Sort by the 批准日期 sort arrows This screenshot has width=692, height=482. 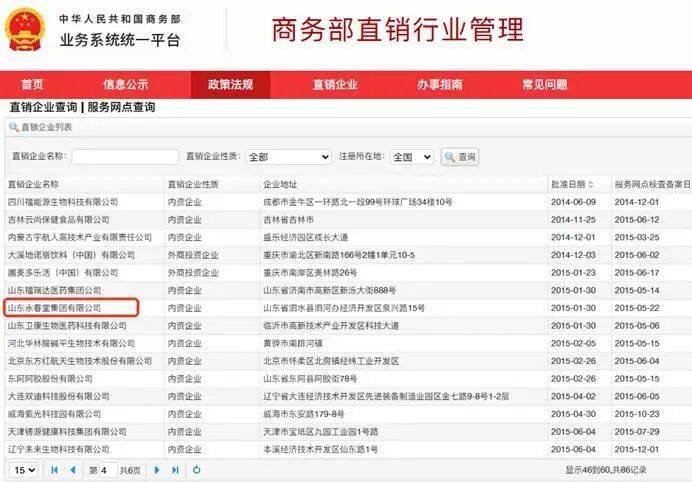point(591,185)
